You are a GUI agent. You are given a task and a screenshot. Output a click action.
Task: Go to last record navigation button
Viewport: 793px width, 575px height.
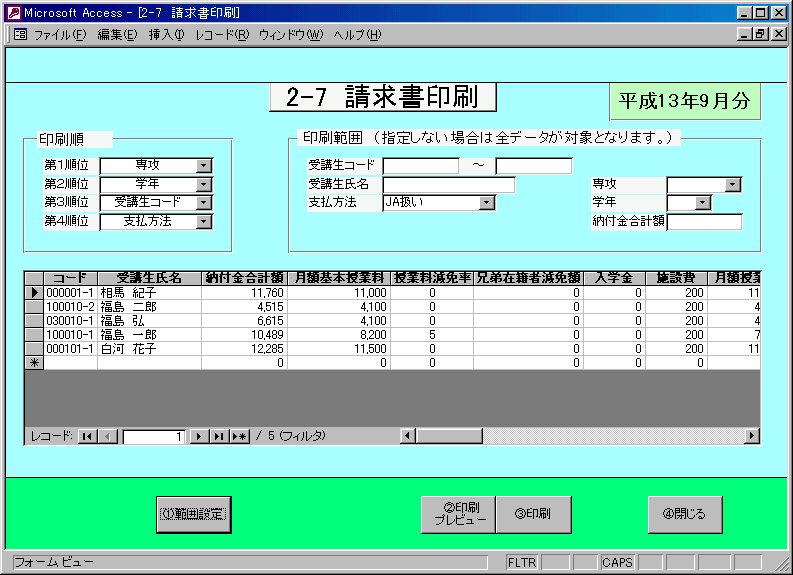(x=219, y=436)
